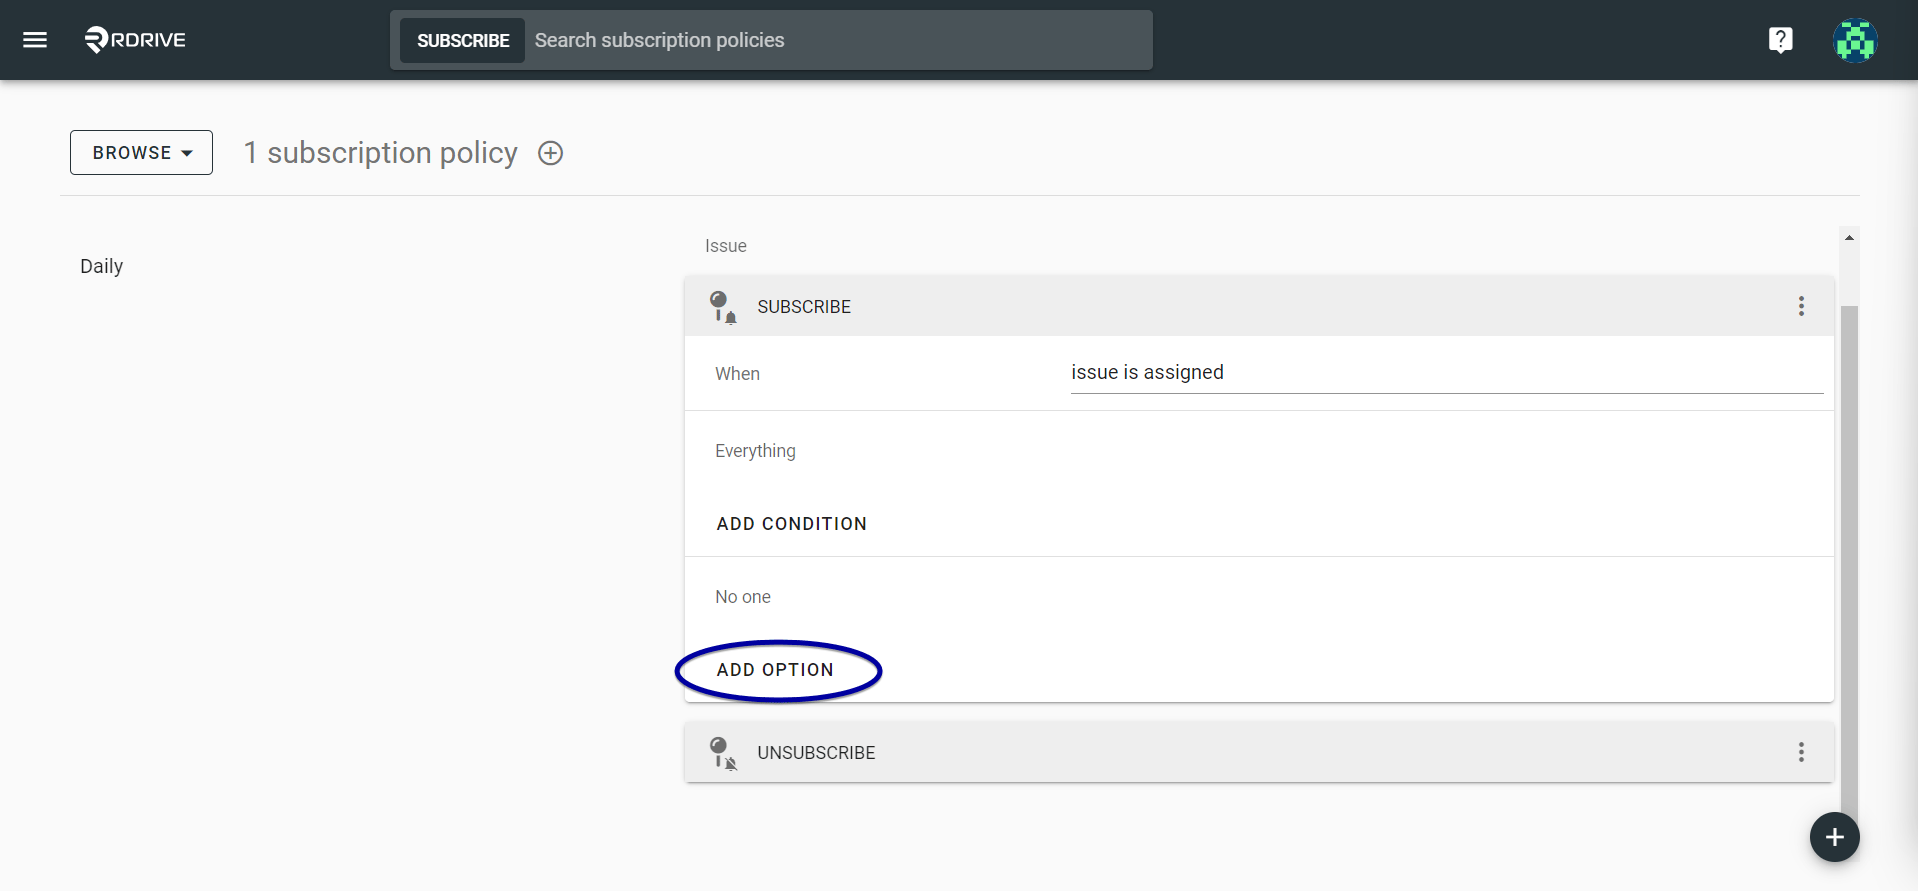Viewport: 1918px width, 891px height.
Task: Click the SUBSCRIBE search scope button
Action: [x=463, y=40]
